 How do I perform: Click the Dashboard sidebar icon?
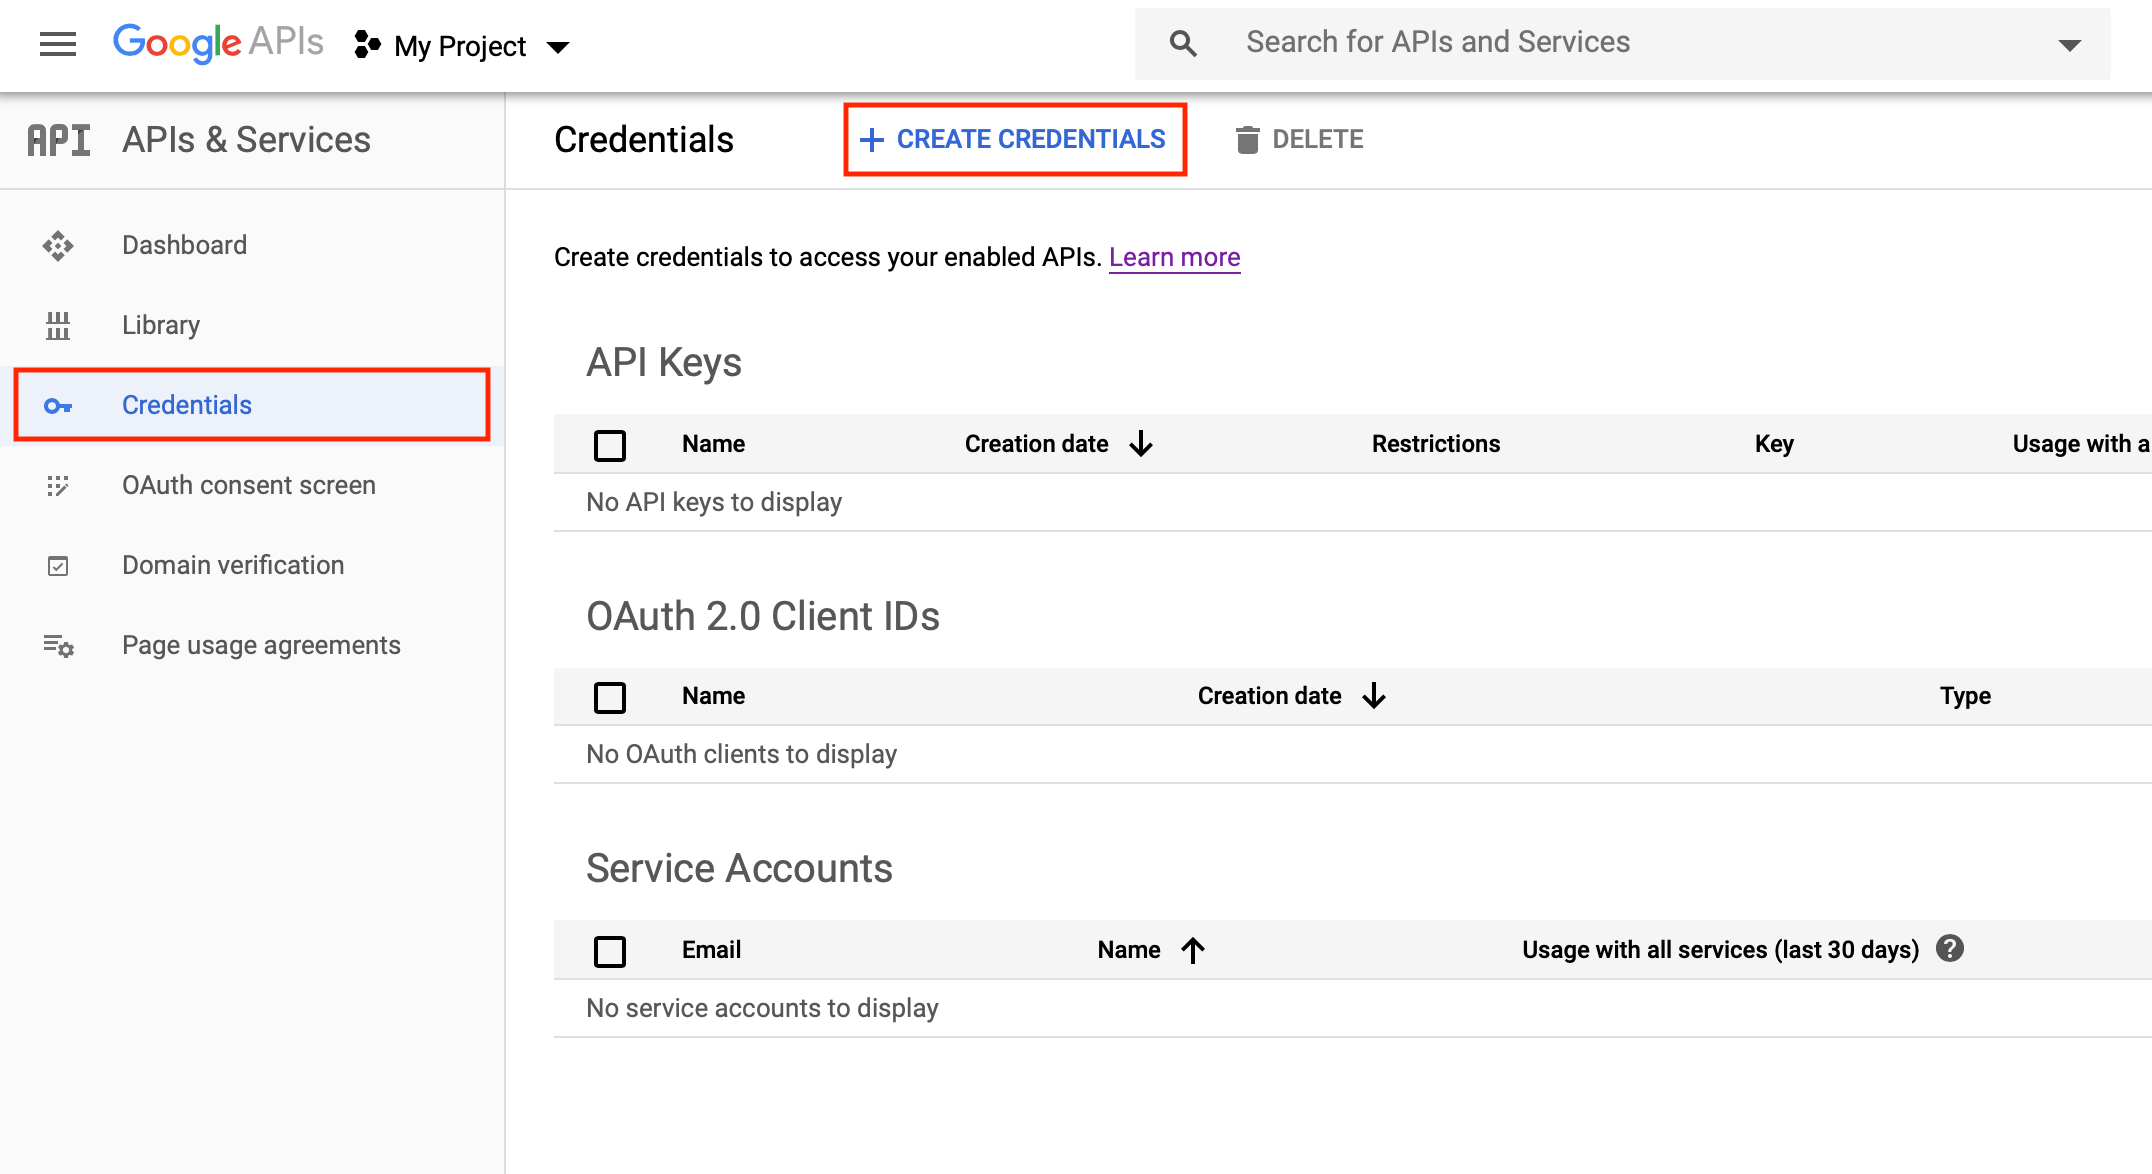(58, 246)
